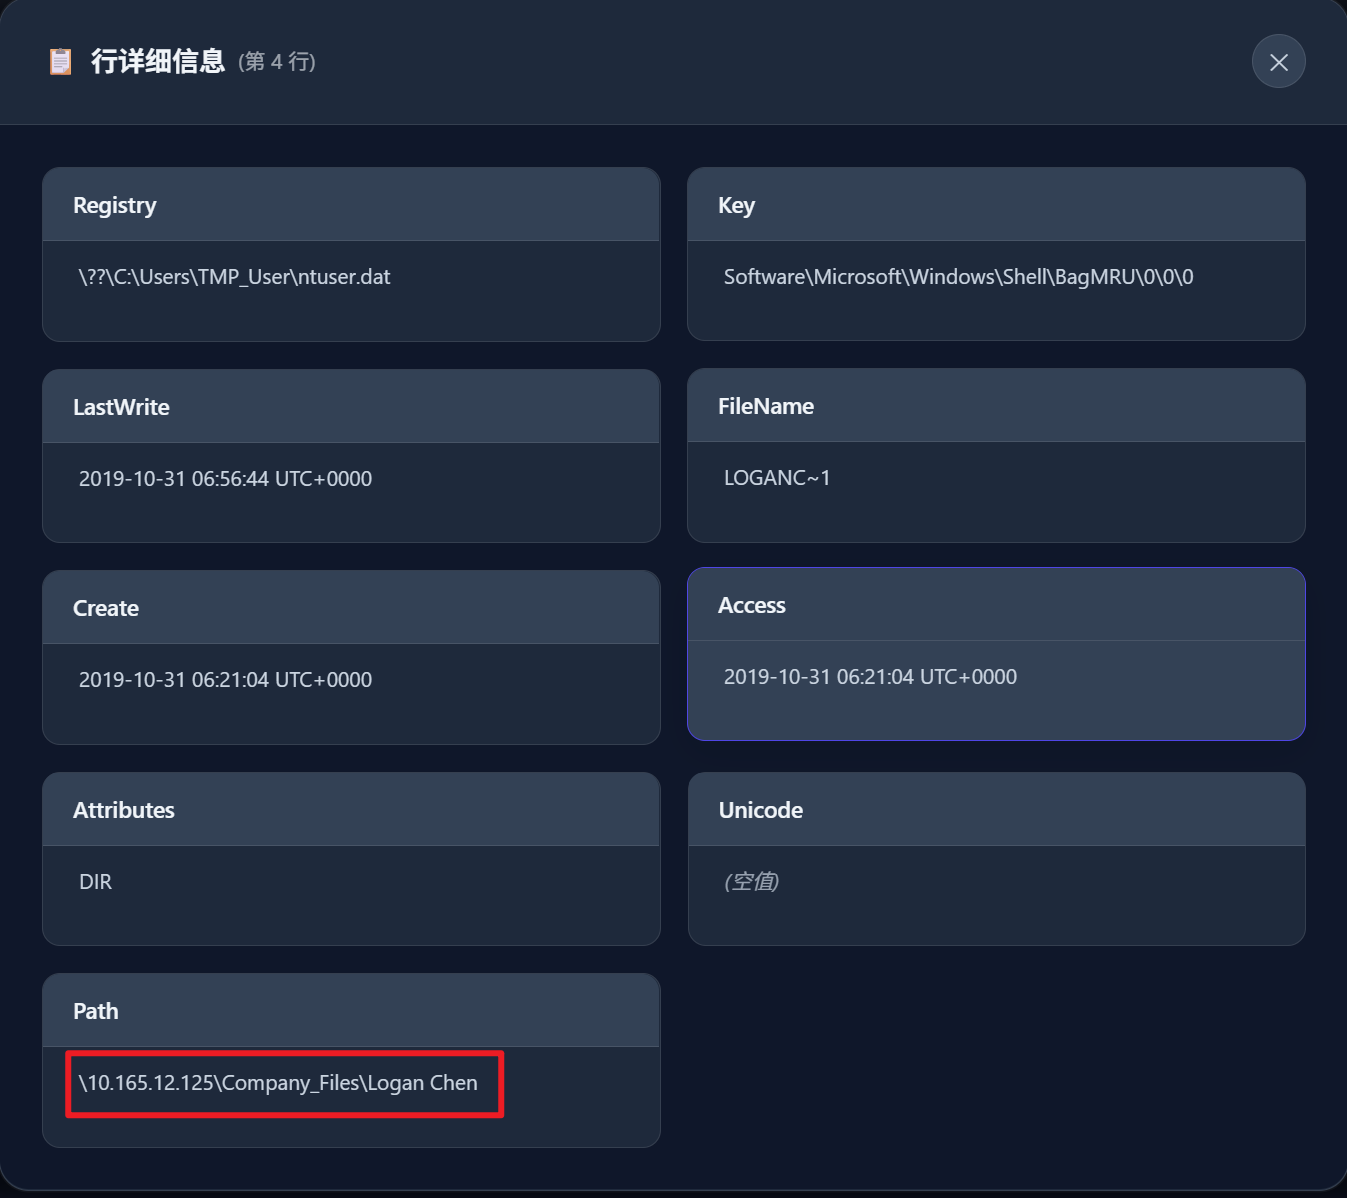
Task: Click the clipboard icon beside the title
Action: (x=61, y=62)
